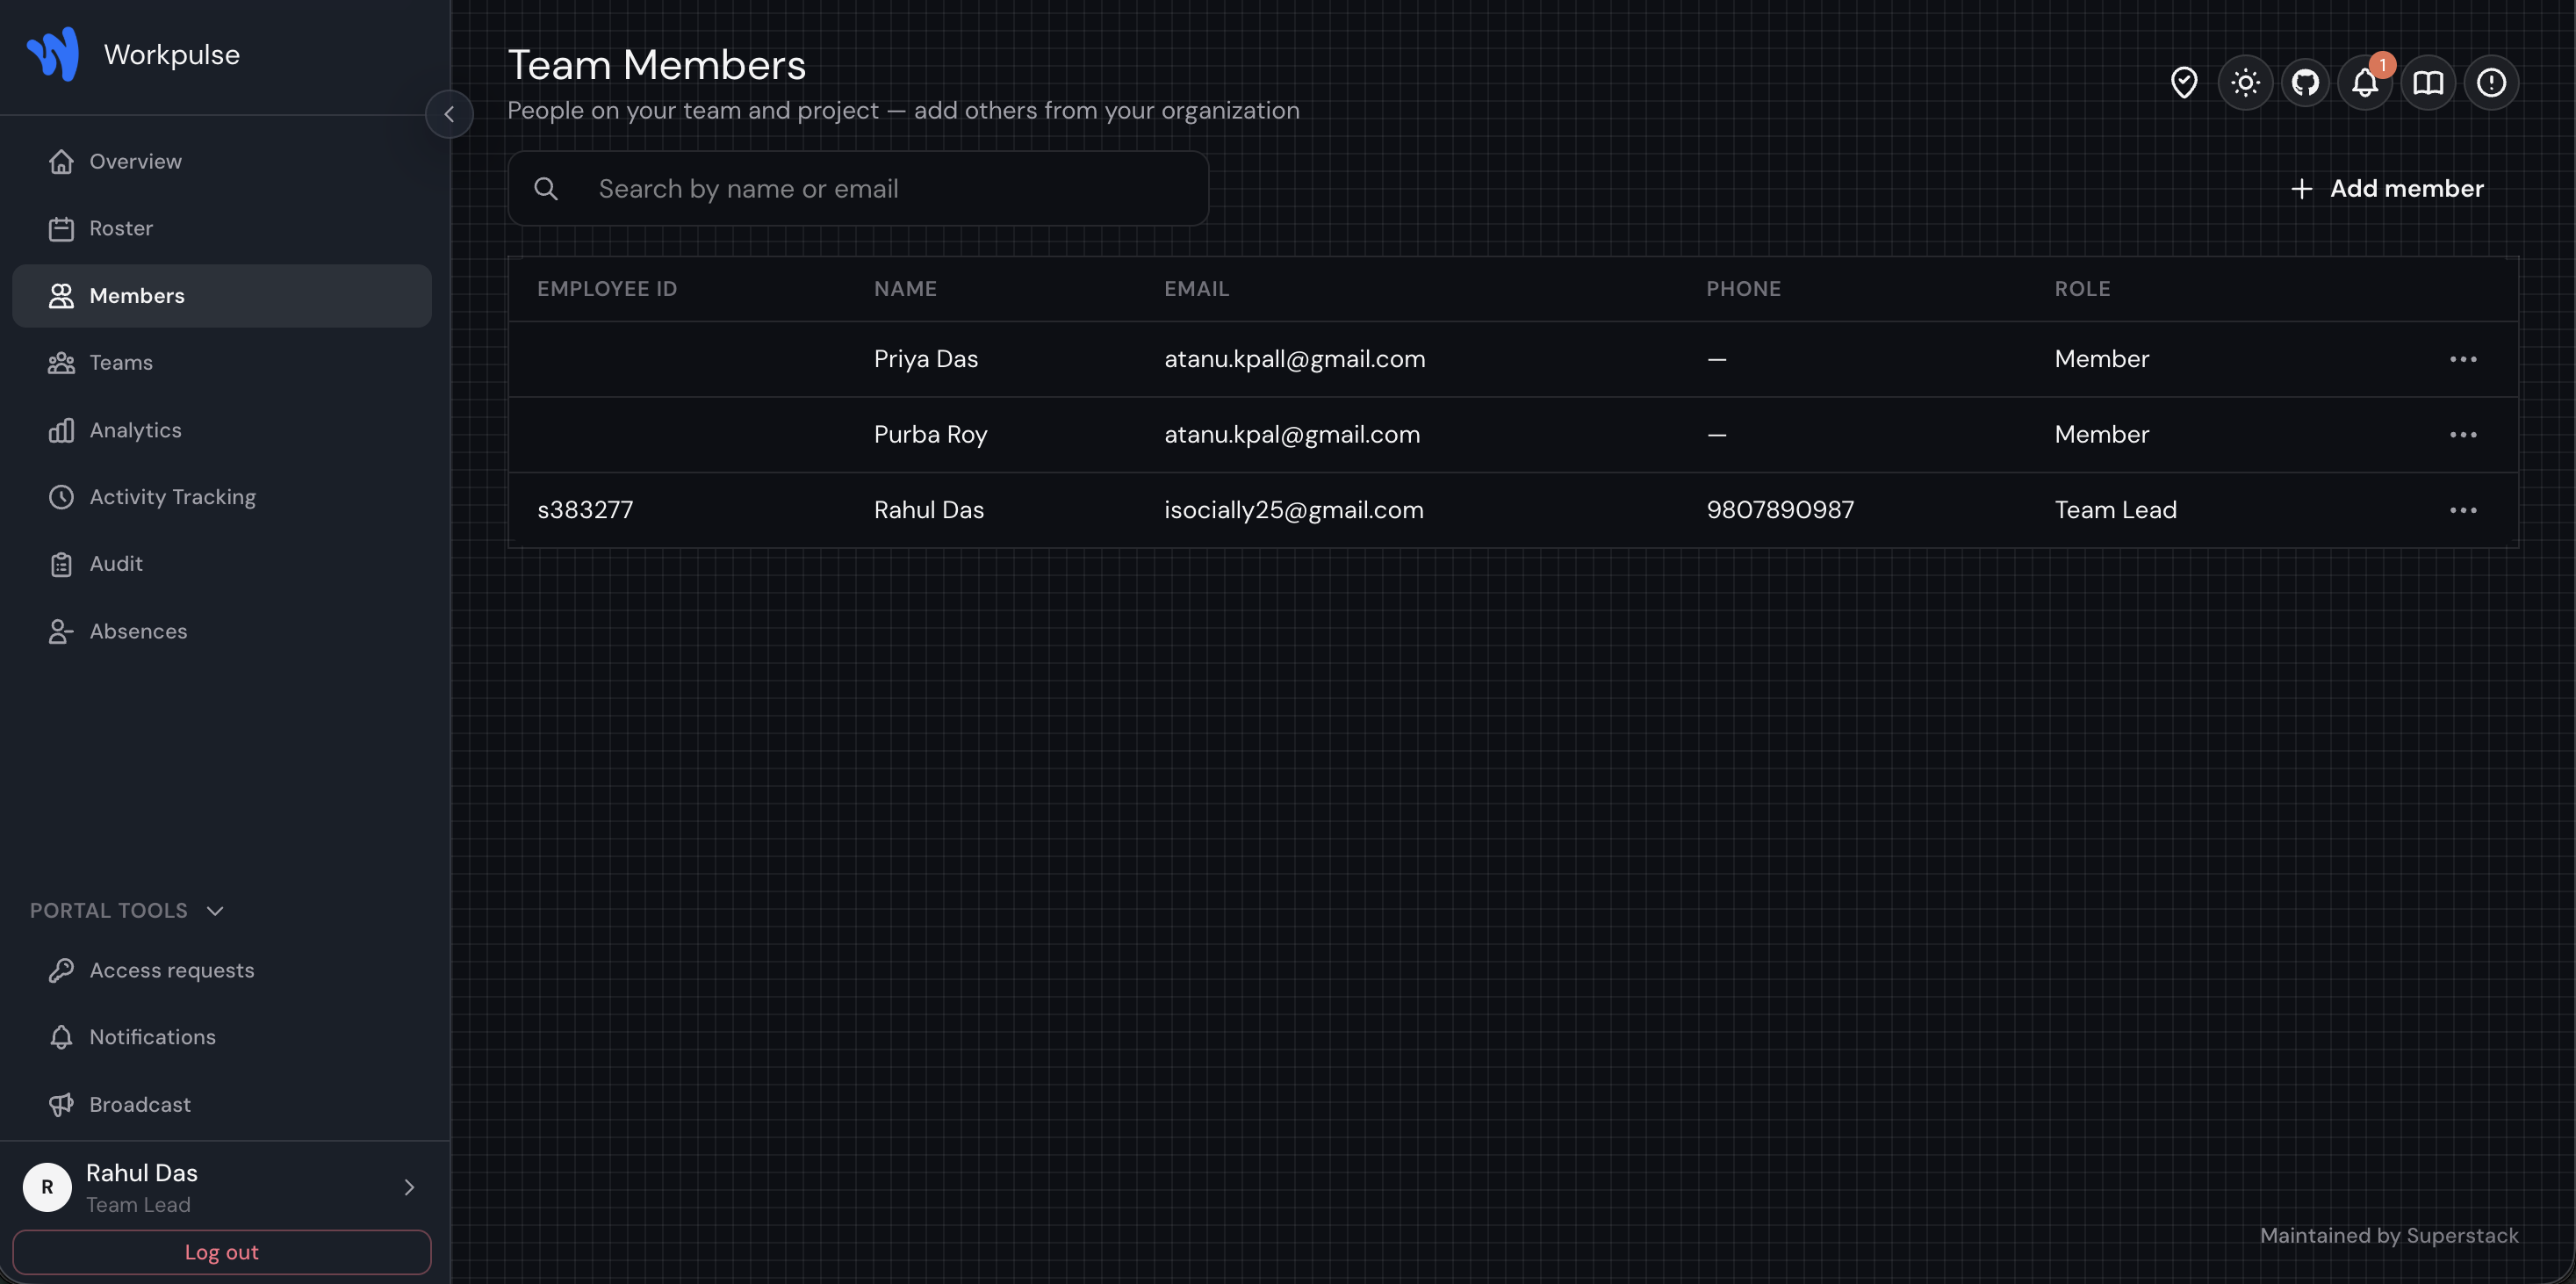2576x1284 pixels.
Task: Click phone number 9807890987
Action: (x=1780, y=510)
